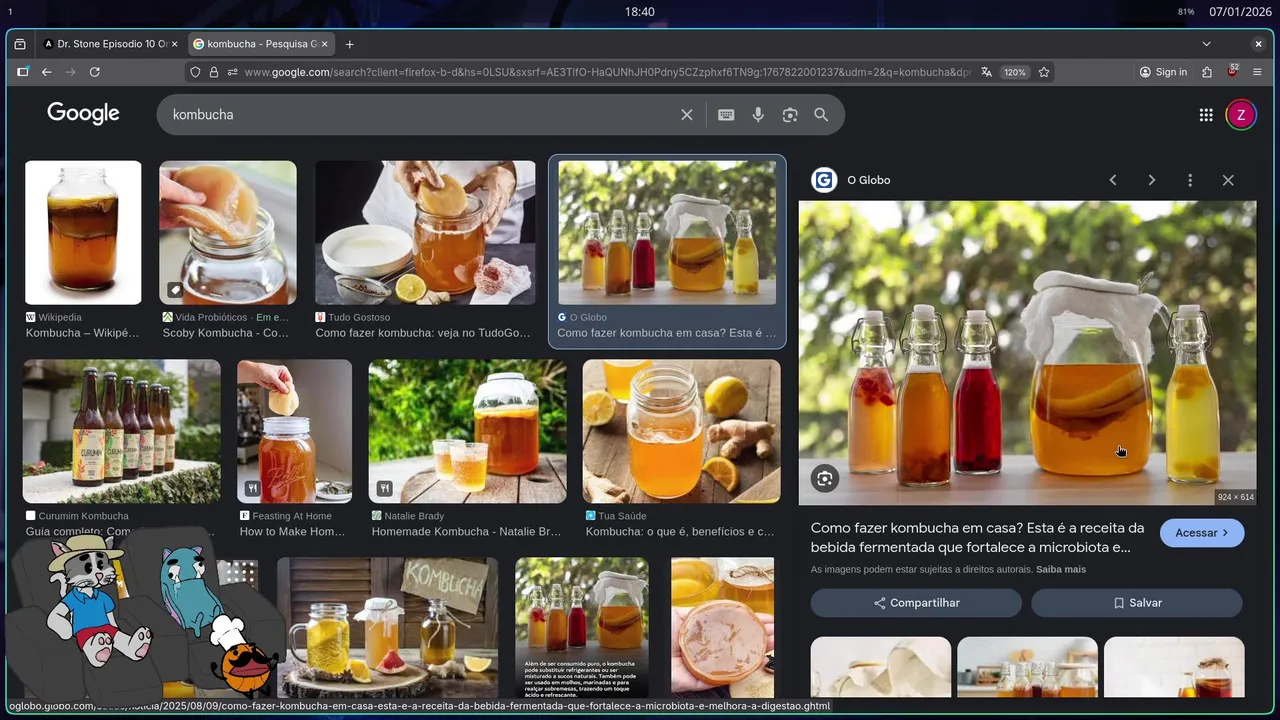
Task: Click Compartilhar share button
Action: (916, 603)
